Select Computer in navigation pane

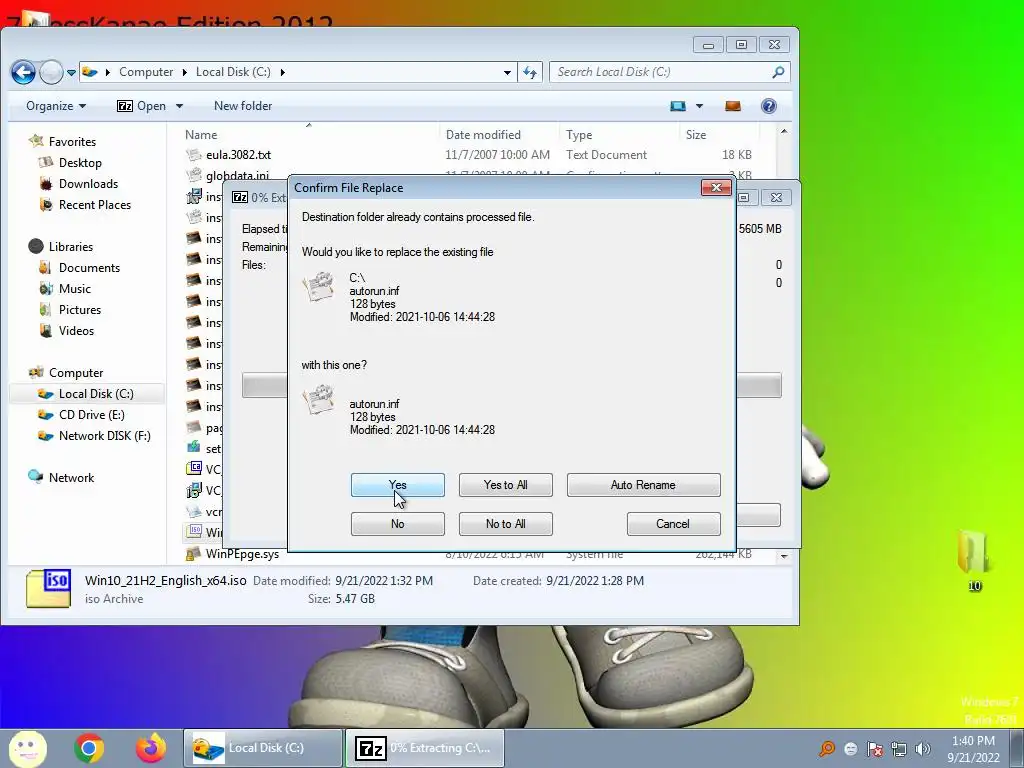(x=76, y=373)
